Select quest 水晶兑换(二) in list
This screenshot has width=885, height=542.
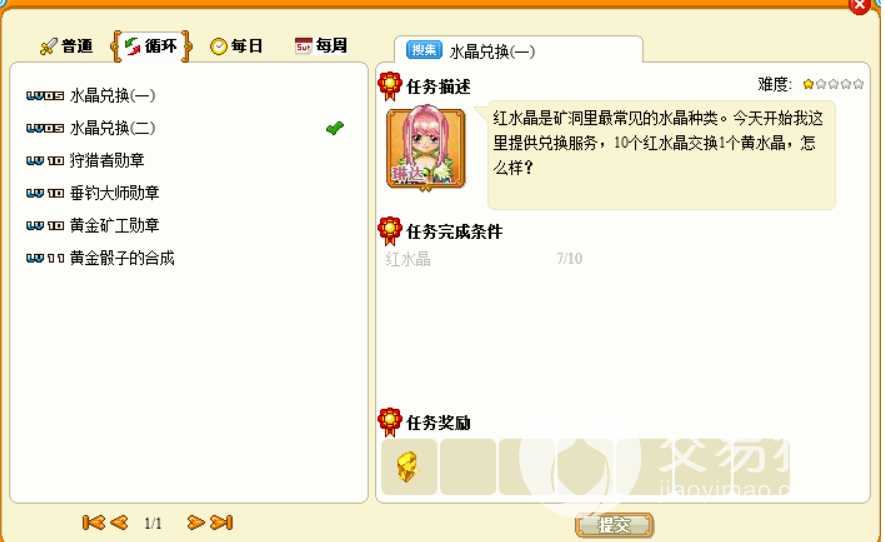91,128
